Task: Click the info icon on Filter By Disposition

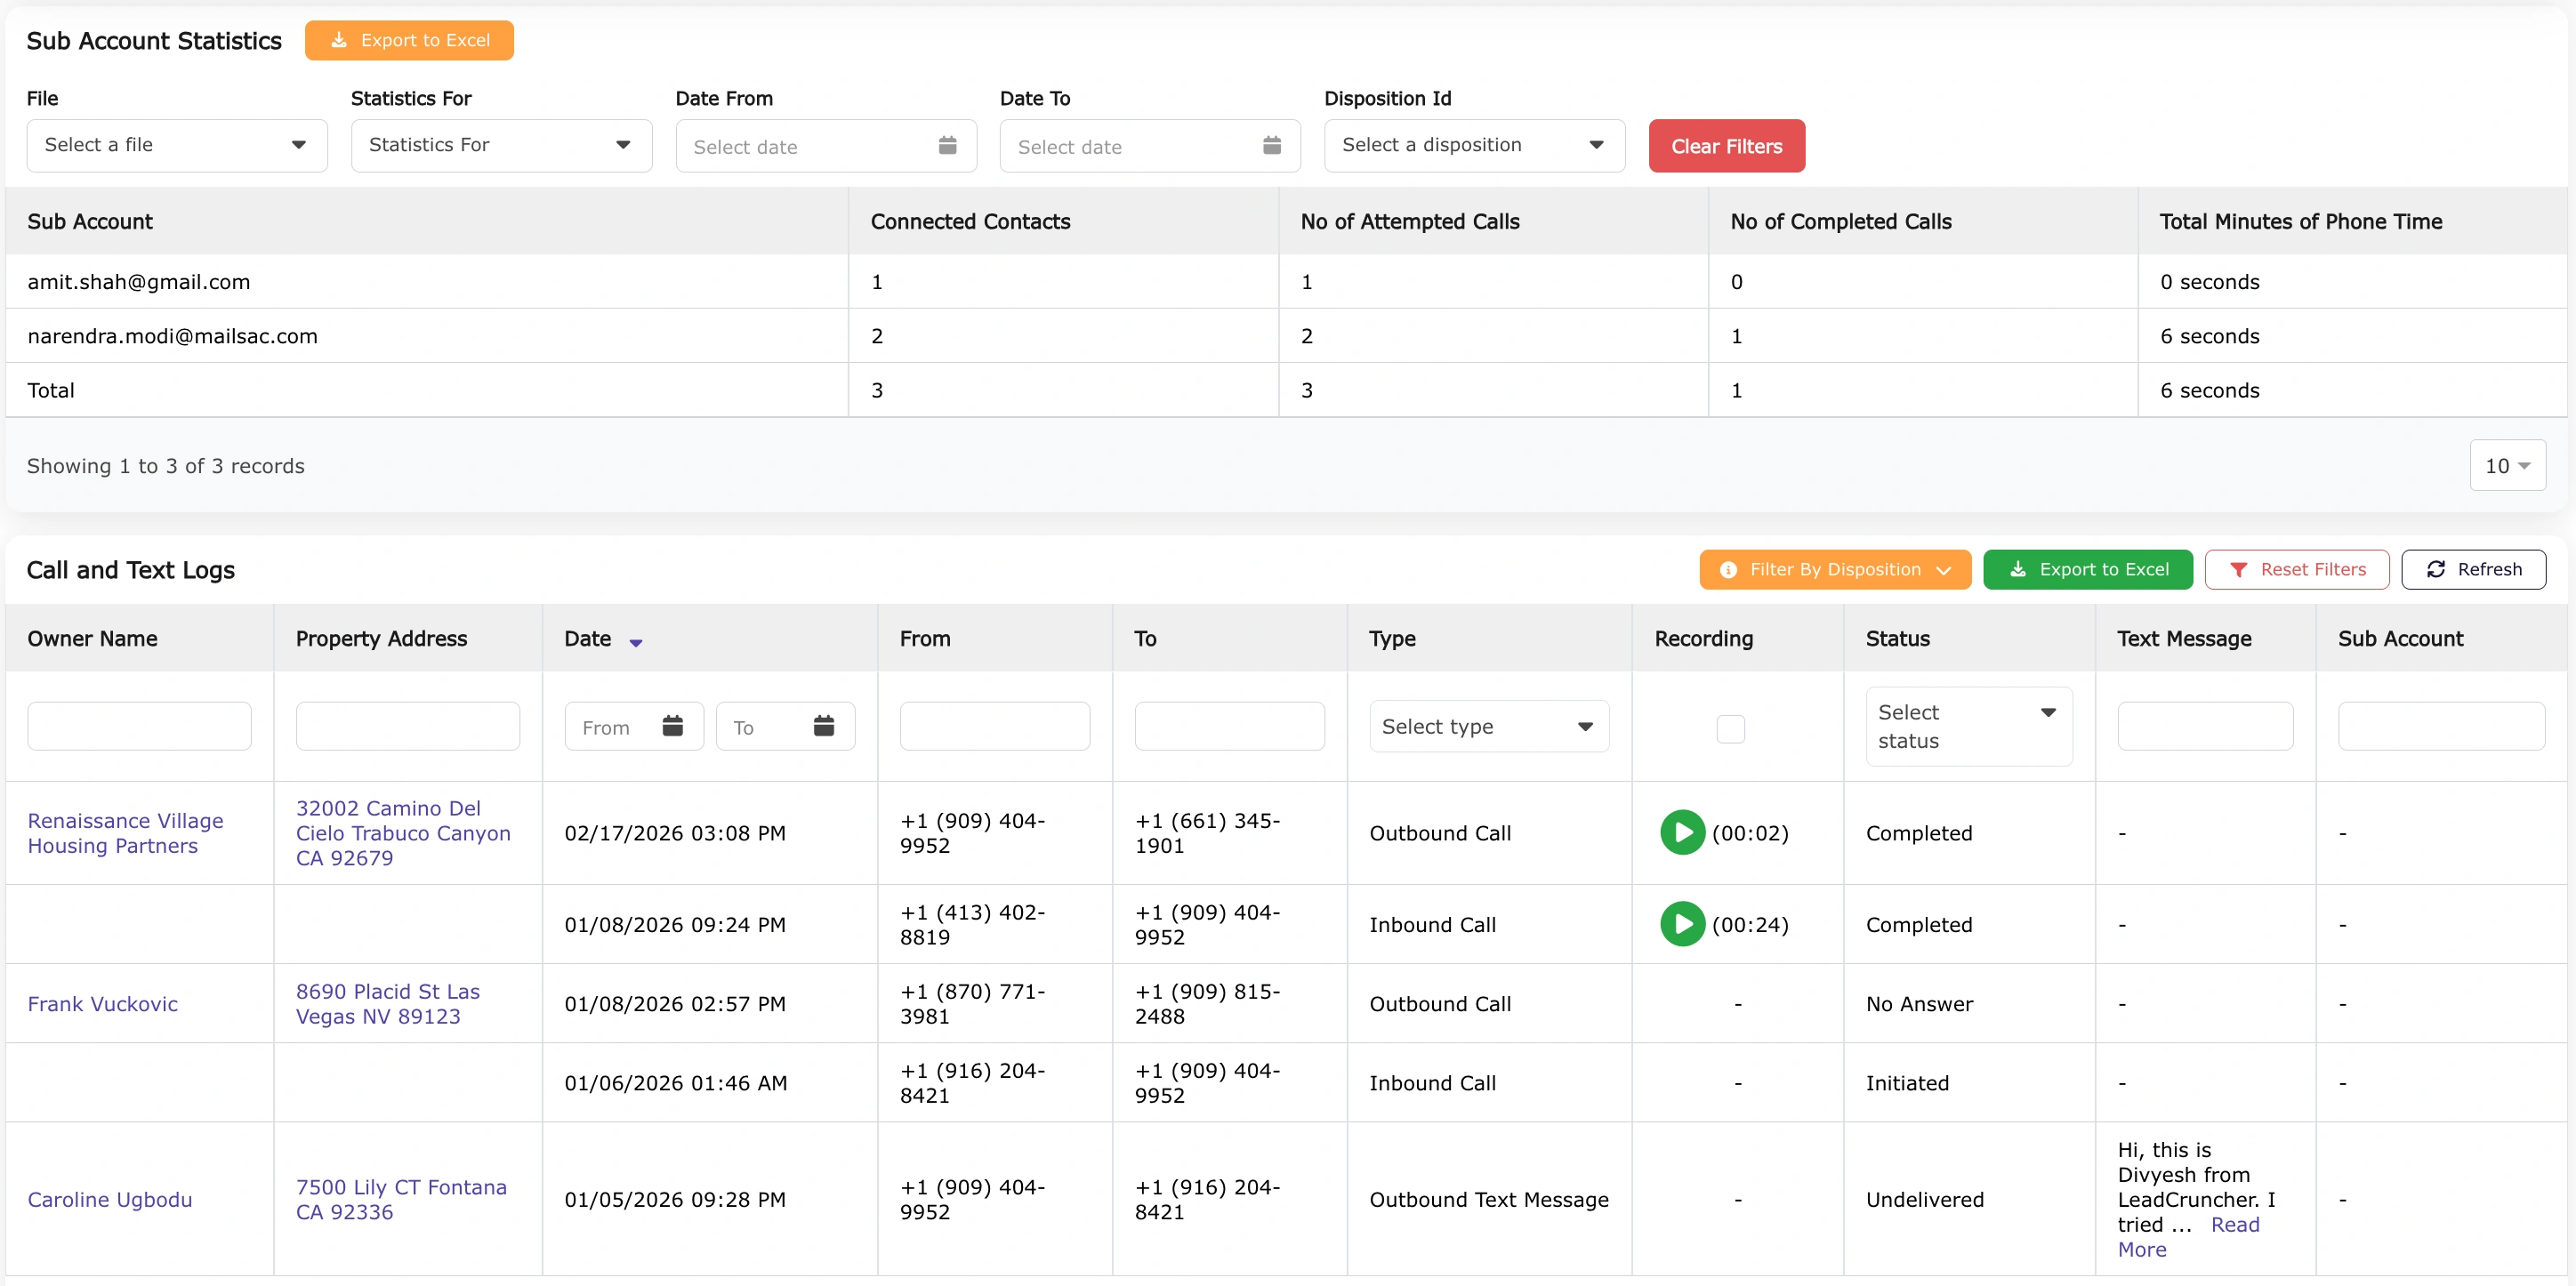Action: [1727, 569]
